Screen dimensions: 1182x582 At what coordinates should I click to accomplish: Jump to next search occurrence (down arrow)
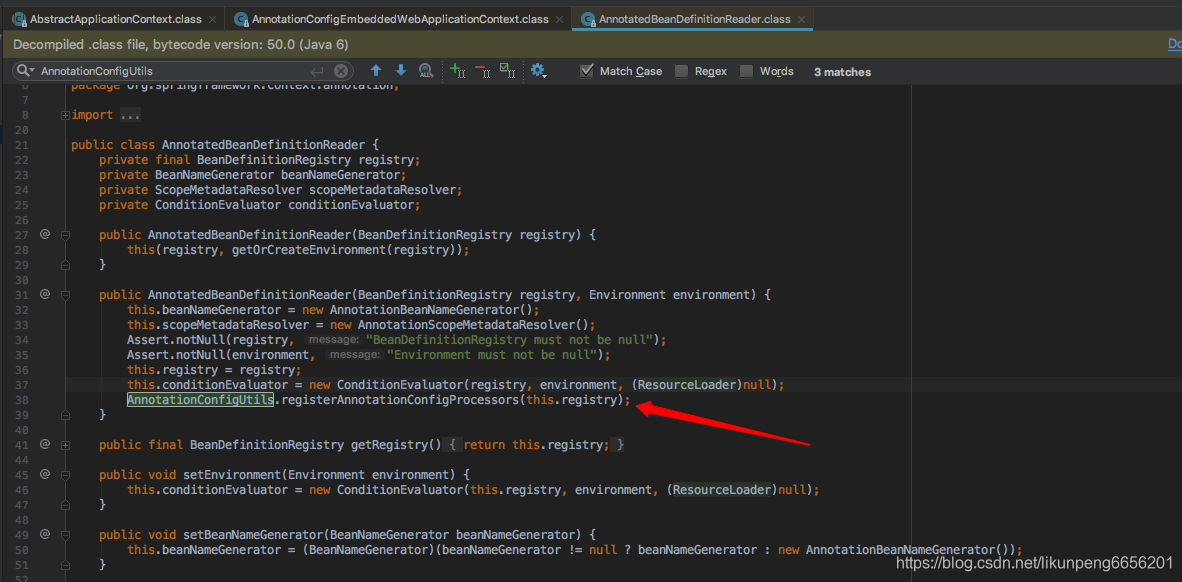(401, 71)
